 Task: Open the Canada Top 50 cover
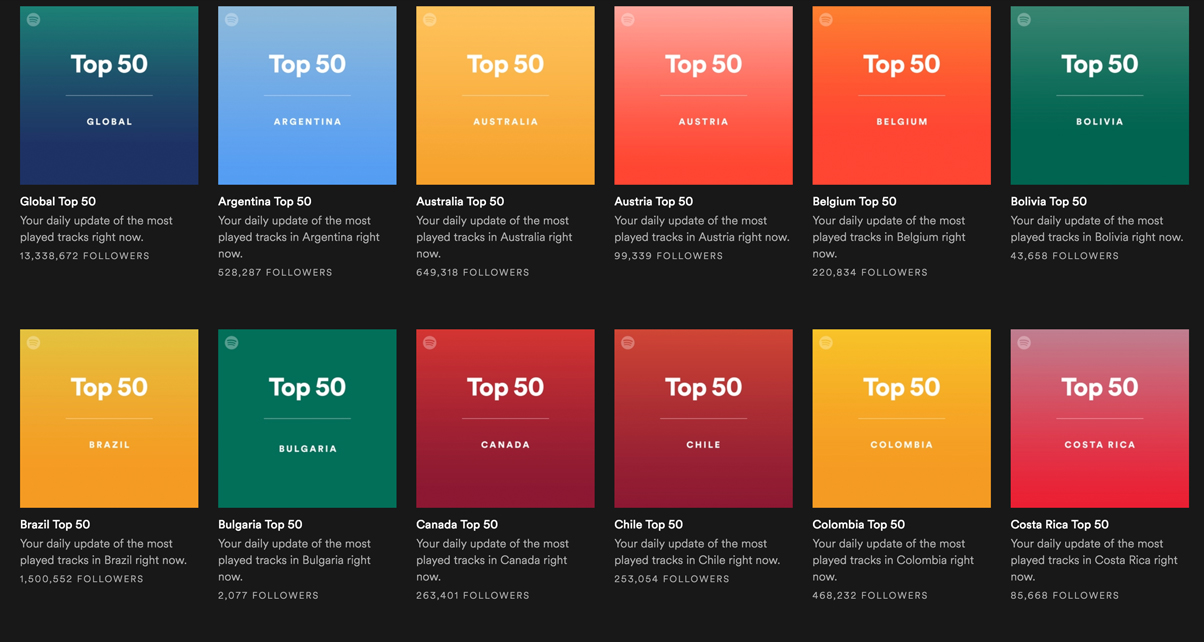[x=505, y=418]
